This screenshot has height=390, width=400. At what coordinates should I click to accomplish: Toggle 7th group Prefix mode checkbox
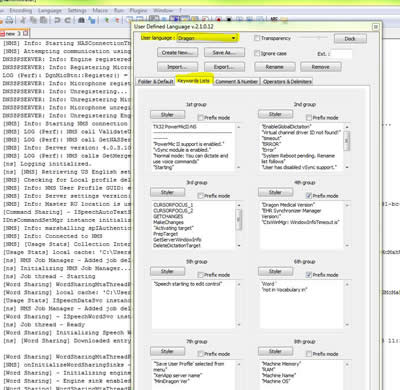tap(200, 354)
